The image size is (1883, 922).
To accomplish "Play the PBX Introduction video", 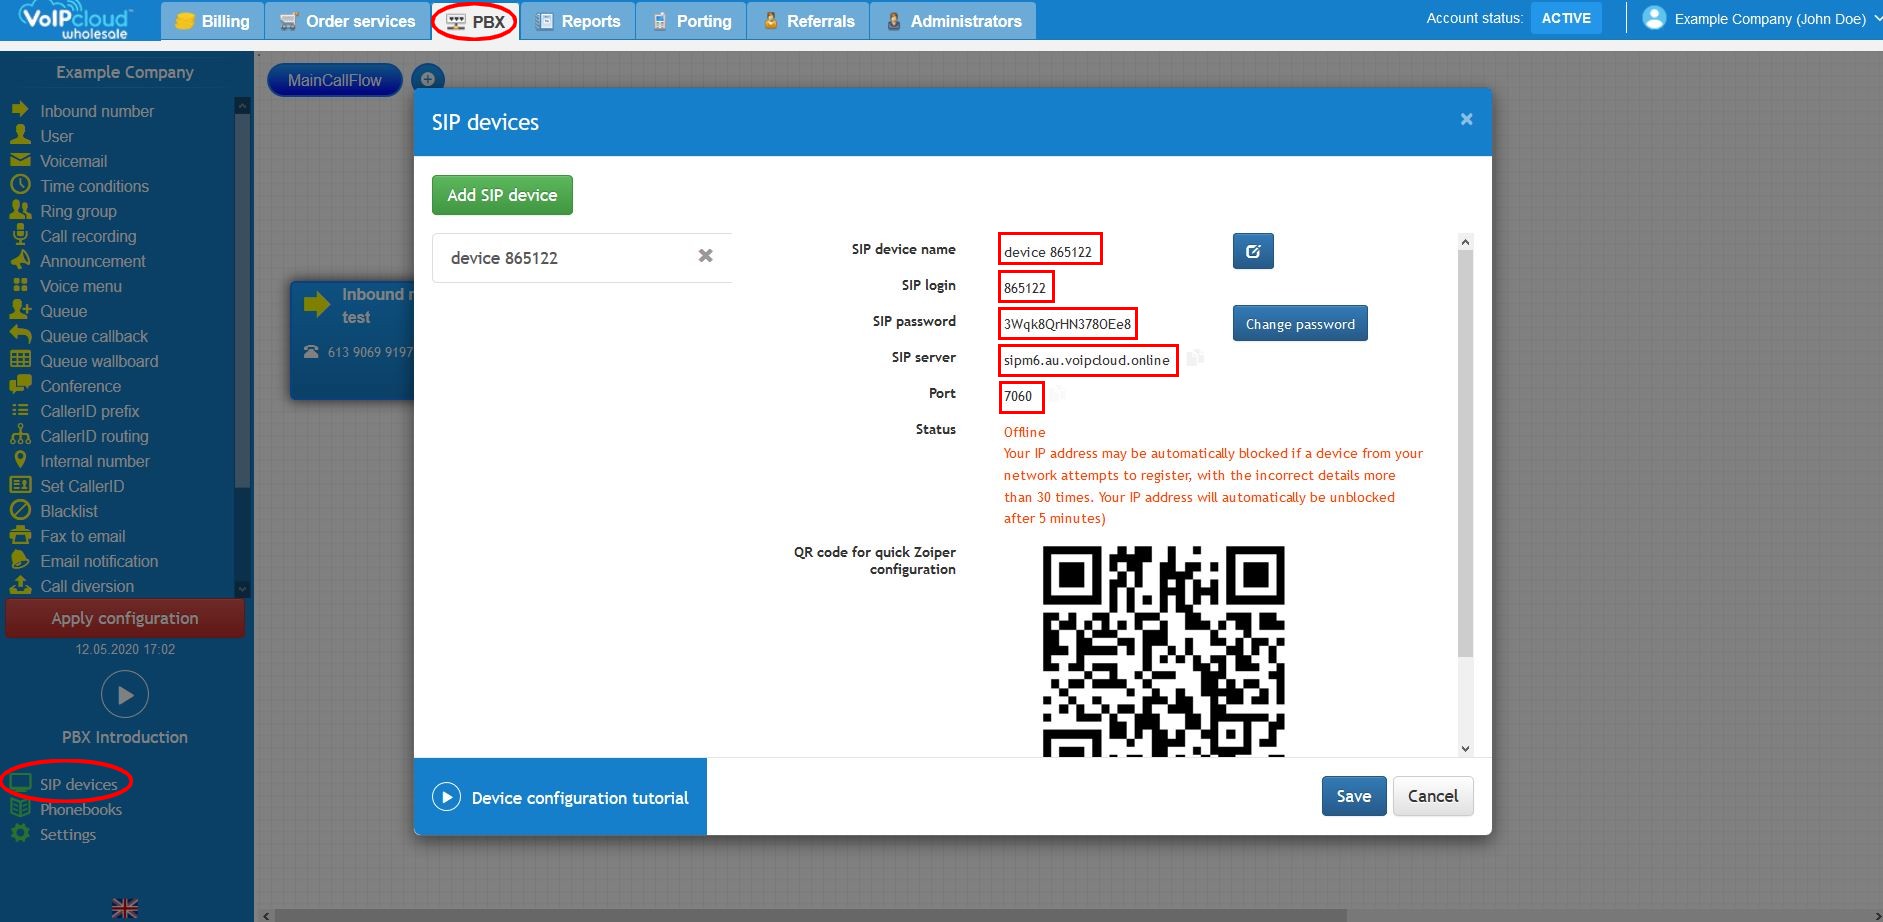I will coord(124,694).
